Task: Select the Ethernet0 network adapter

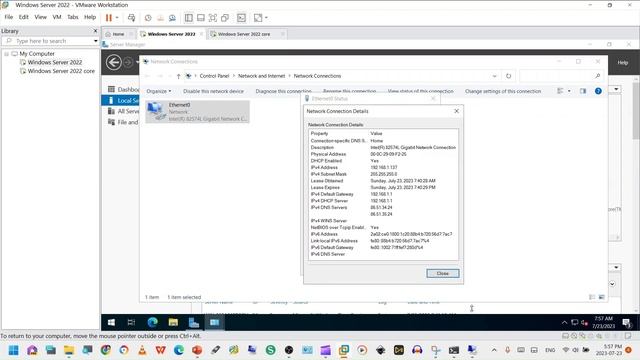Action: point(198,112)
